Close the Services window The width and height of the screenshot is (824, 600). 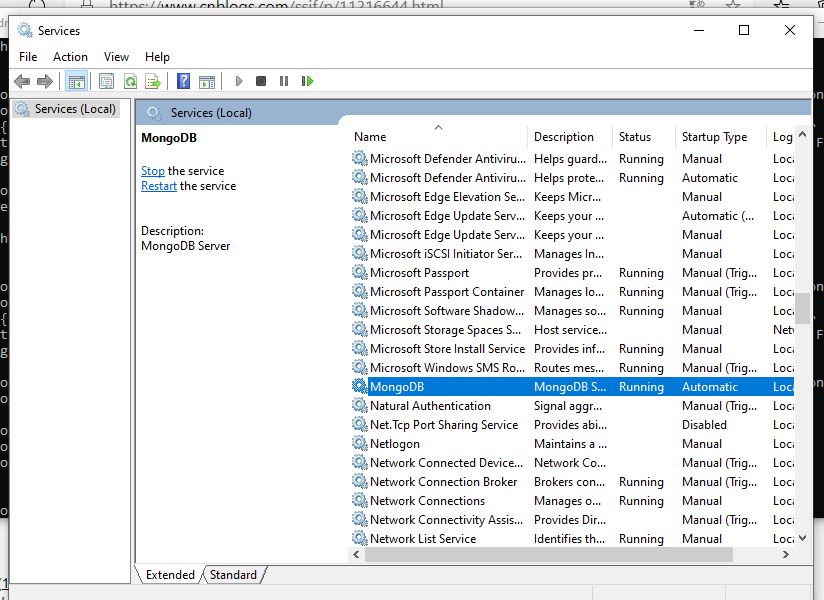(789, 30)
